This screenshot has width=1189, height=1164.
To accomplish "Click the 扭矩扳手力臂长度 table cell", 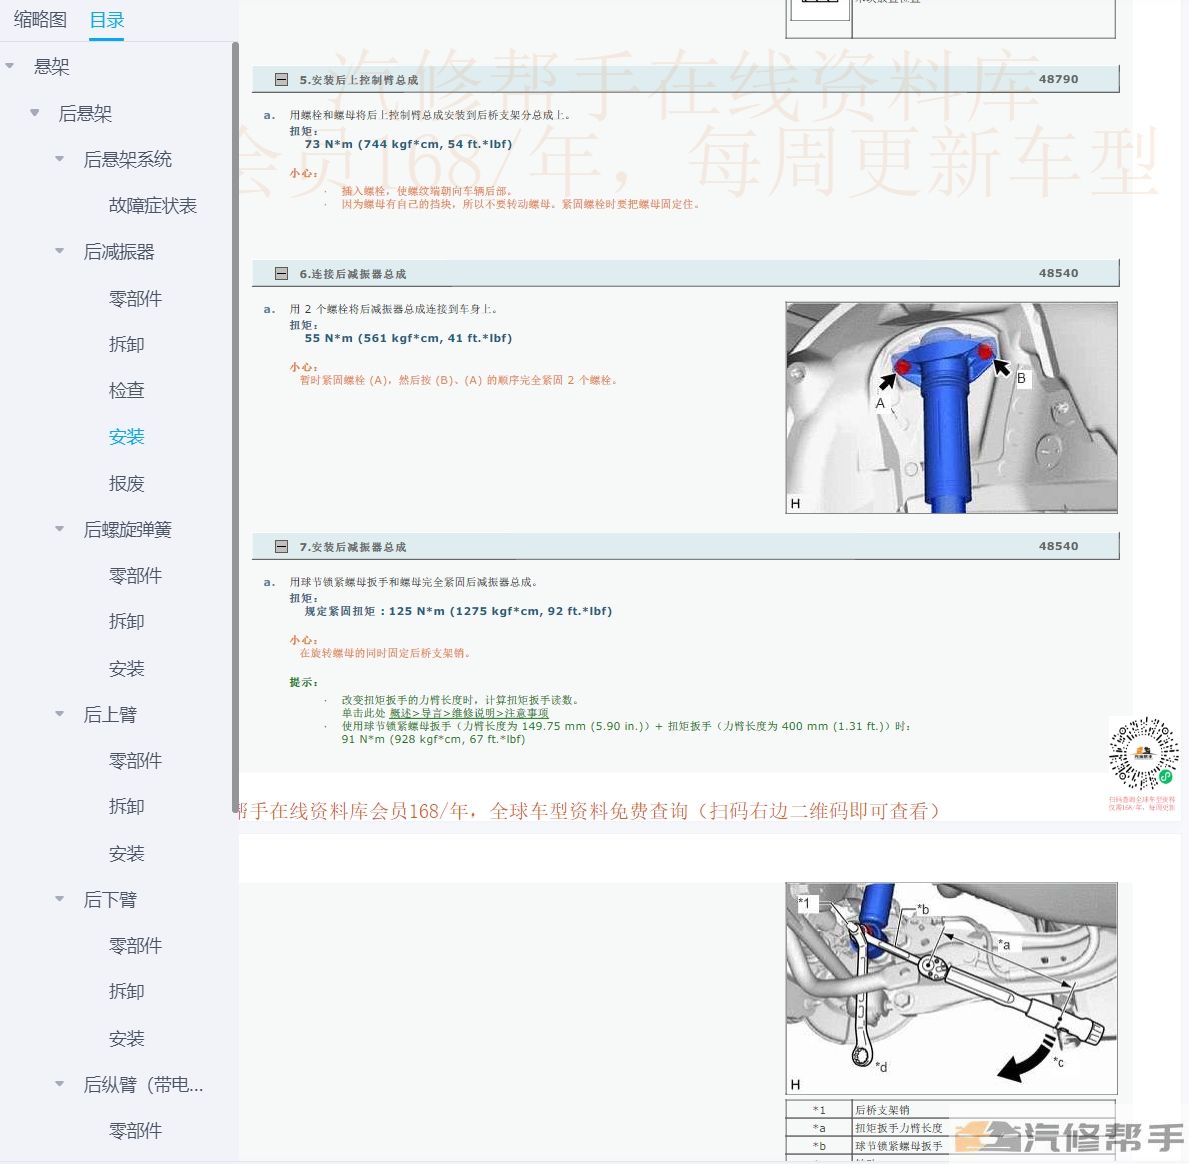I will tap(984, 1128).
